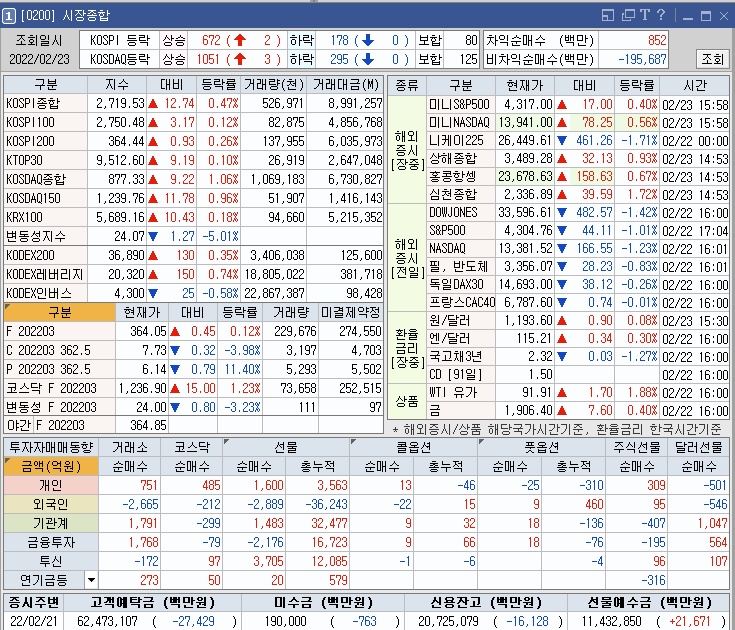The height and width of the screenshot is (630, 735).
Task: Click the red up arrow in KOSPI 등락 상승 row
Action: coord(240,40)
